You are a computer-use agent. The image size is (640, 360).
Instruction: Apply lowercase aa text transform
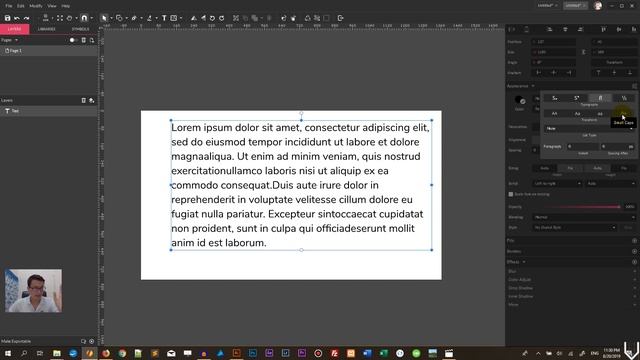pyautogui.click(x=600, y=113)
